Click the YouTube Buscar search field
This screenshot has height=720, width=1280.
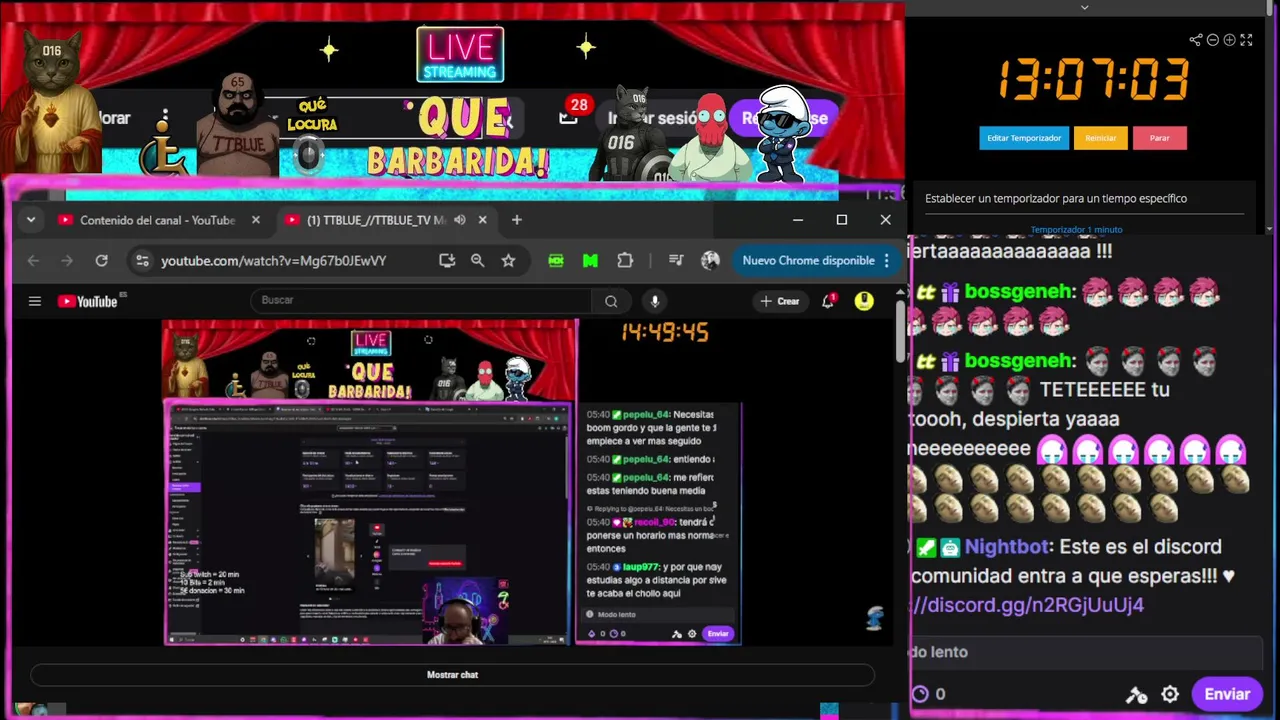point(421,300)
